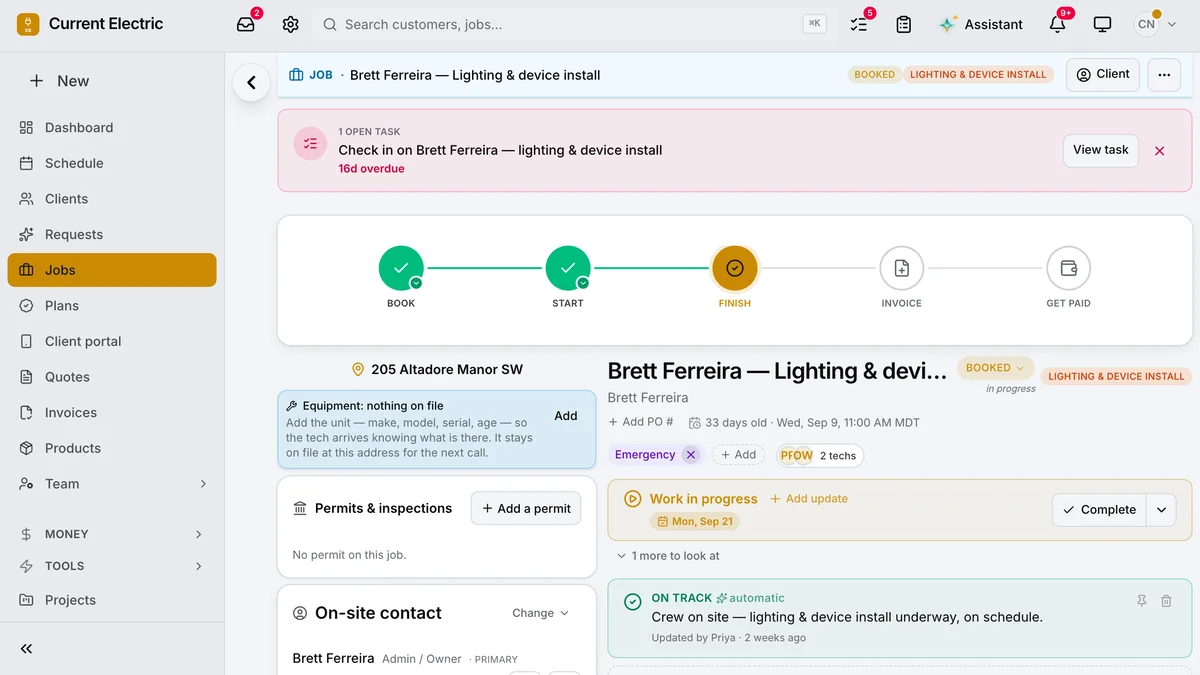Launch the Assistant
This screenshot has height=675, width=1200.
(981, 24)
